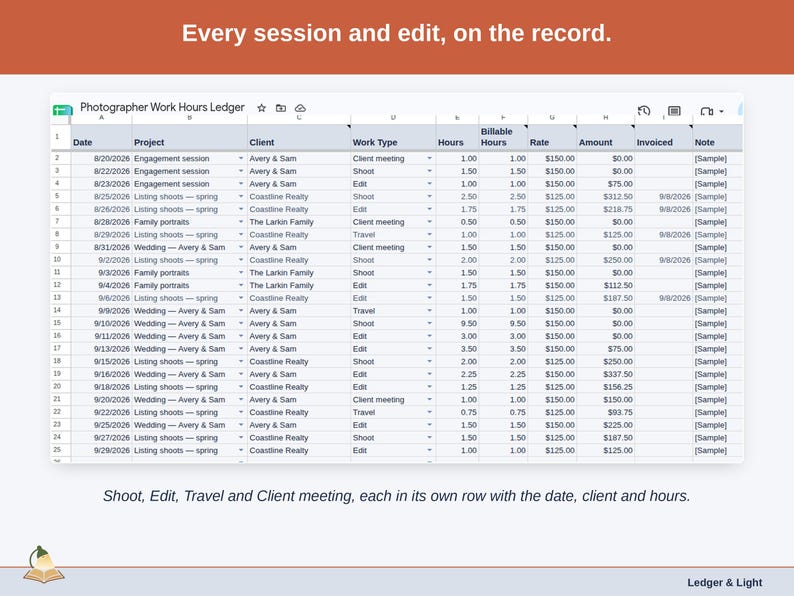The height and width of the screenshot is (596, 794).
Task: Click the lamp and book logo
Action: click(x=44, y=565)
